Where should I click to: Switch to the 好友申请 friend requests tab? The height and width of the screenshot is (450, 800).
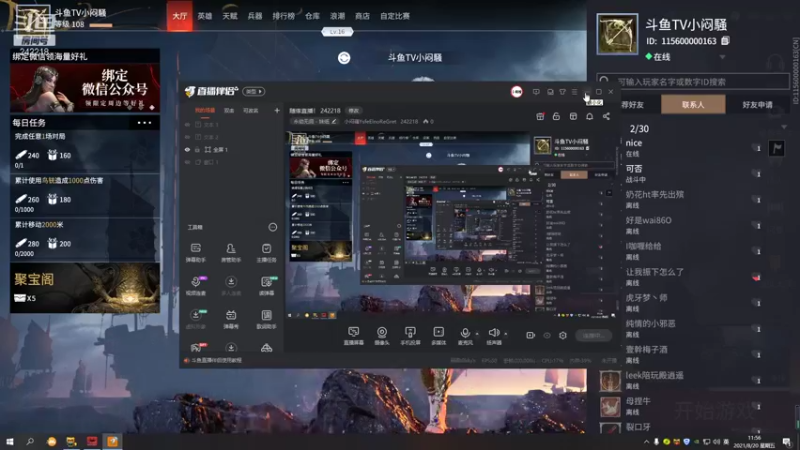point(757,105)
